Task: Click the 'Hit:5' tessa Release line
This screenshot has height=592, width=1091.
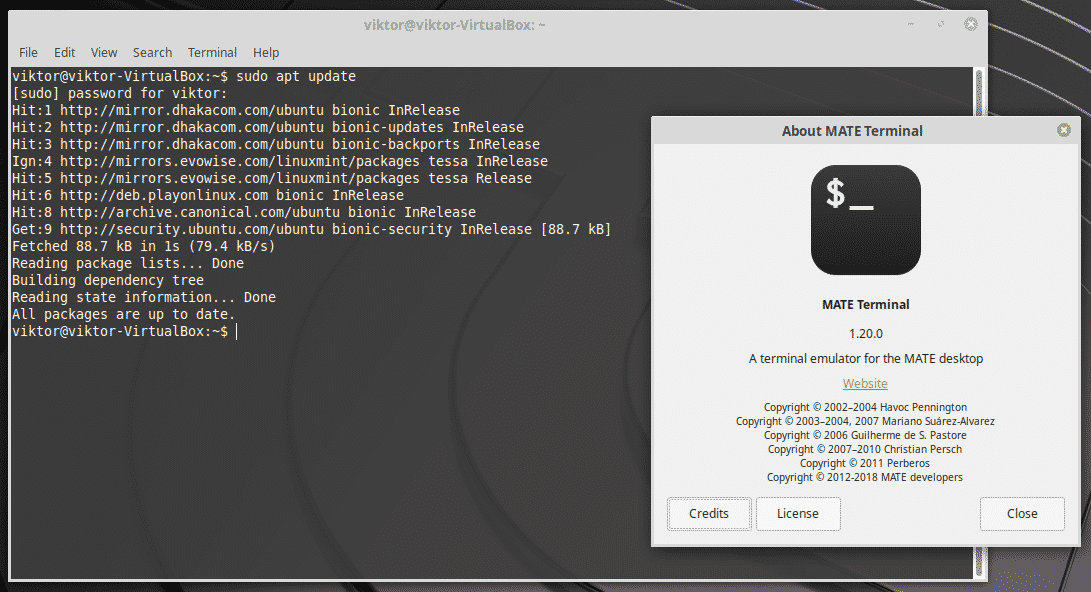Action: coord(272,178)
